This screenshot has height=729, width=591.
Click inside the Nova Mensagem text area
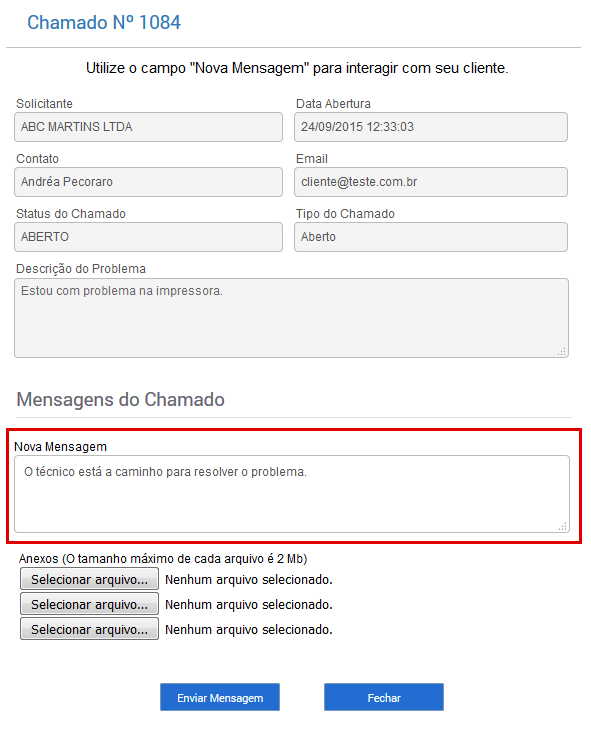point(292,494)
